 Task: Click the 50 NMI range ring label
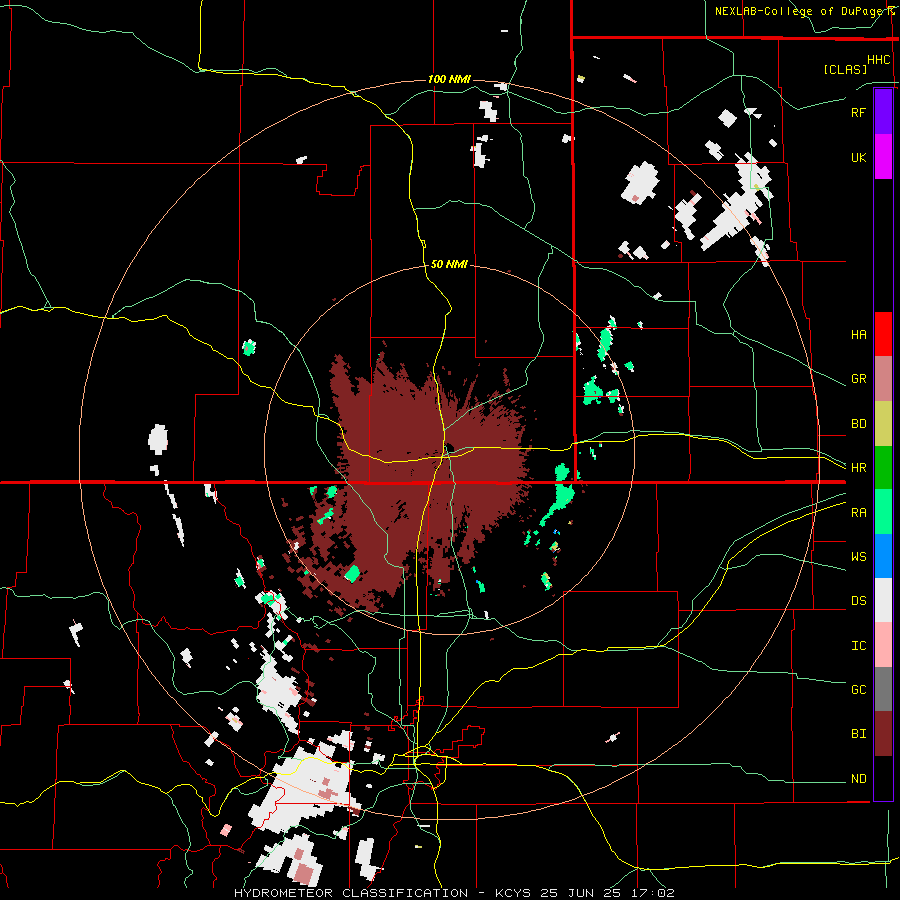pyautogui.click(x=449, y=265)
